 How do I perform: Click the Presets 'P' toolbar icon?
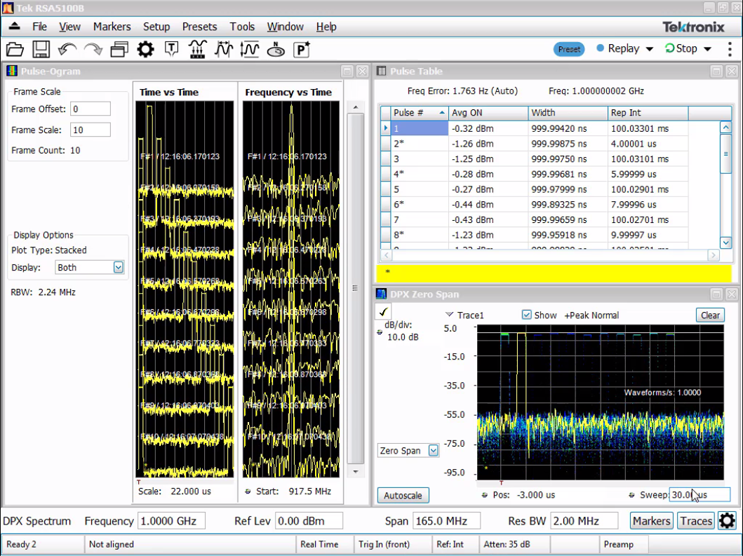coord(301,49)
